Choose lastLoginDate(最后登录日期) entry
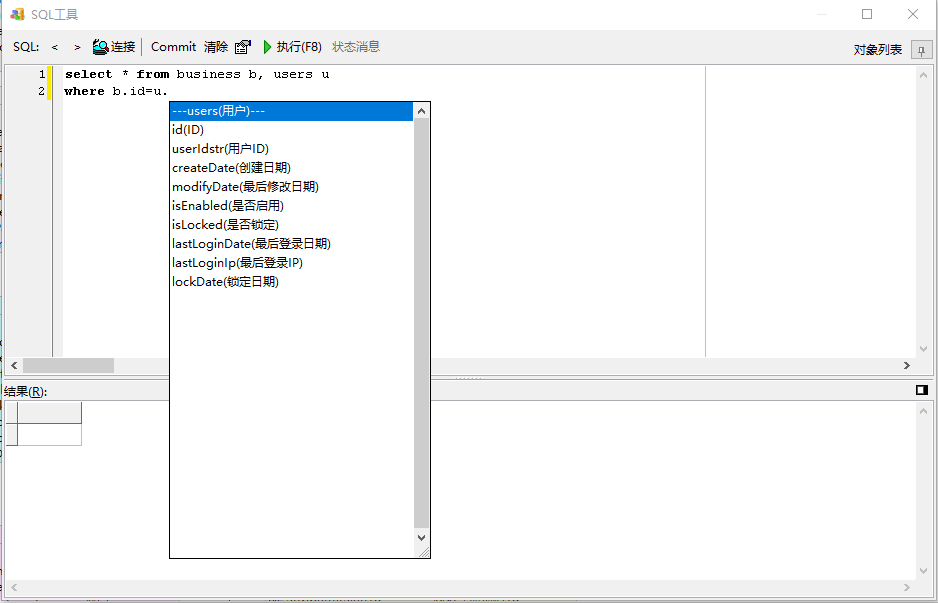Image resolution: width=938 pixels, height=603 pixels. [x=291, y=244]
